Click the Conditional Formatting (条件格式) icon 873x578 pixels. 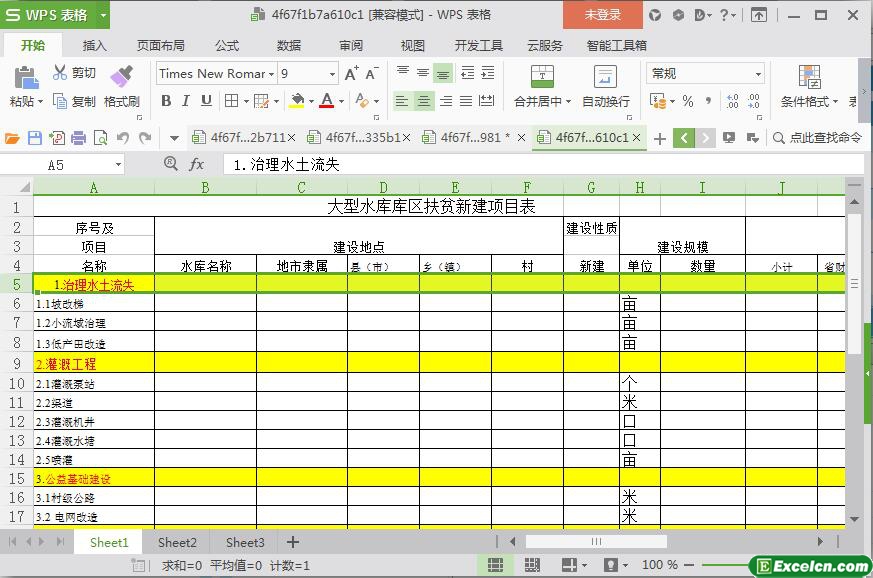809,77
